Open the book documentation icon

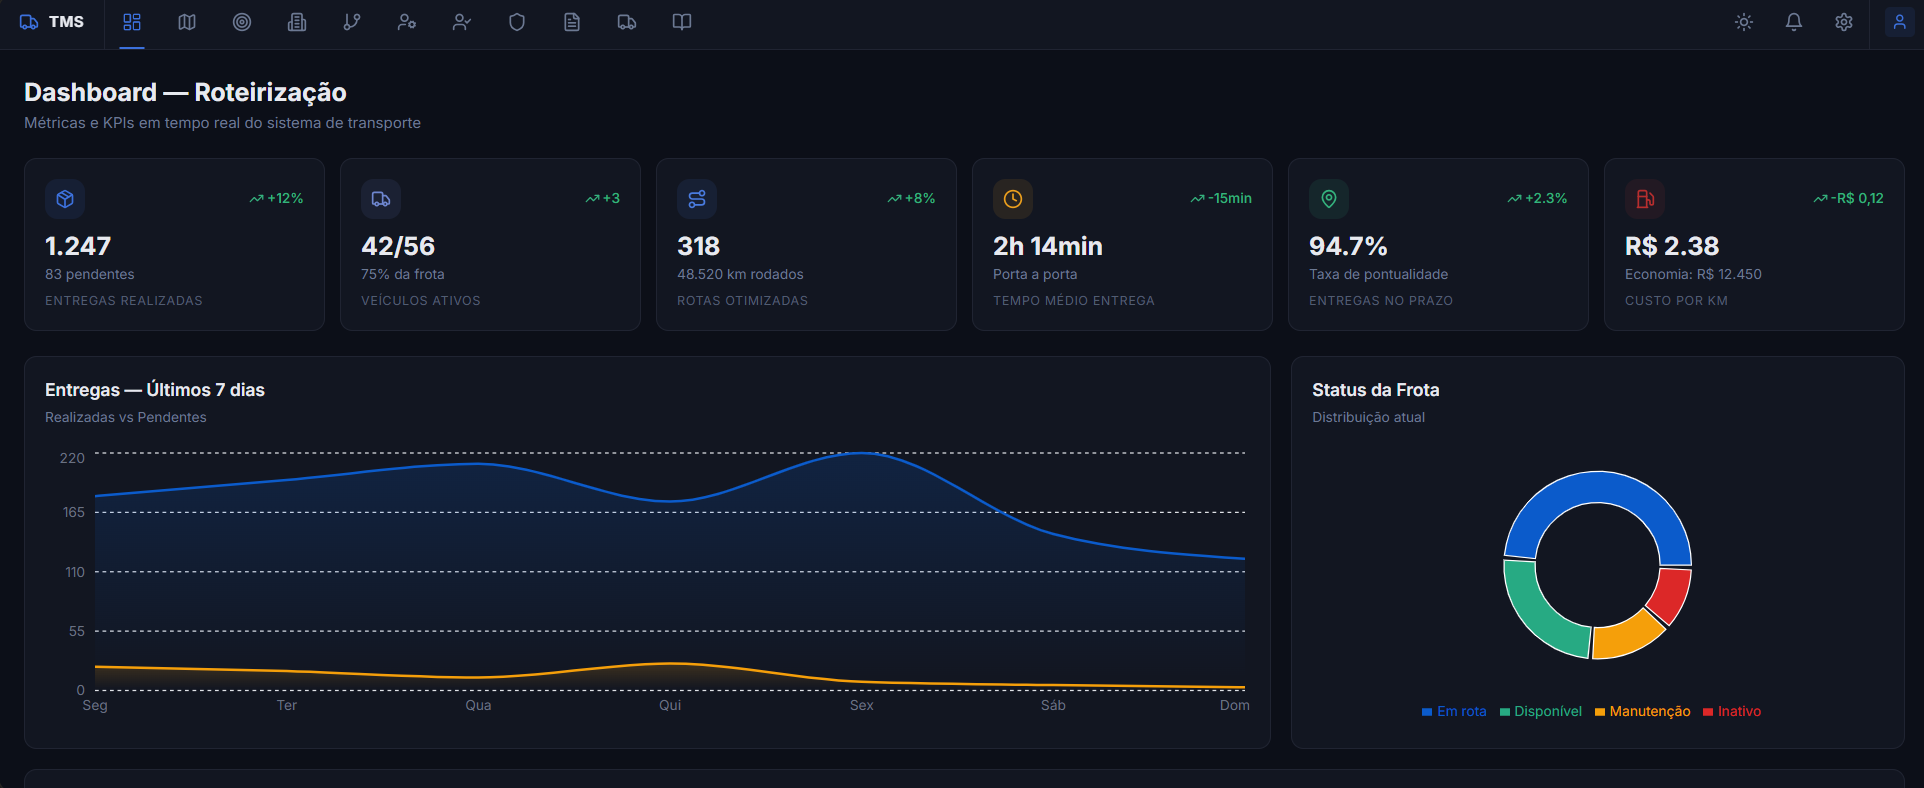point(682,22)
